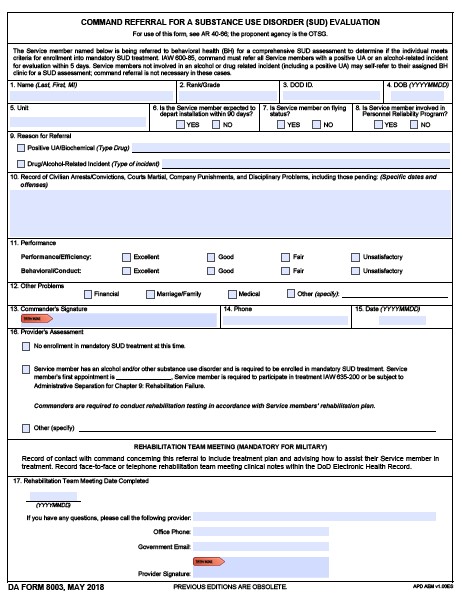Mark Performance/Efficiency as Fair
The width and height of the screenshot is (462, 604).
[x=286, y=257]
